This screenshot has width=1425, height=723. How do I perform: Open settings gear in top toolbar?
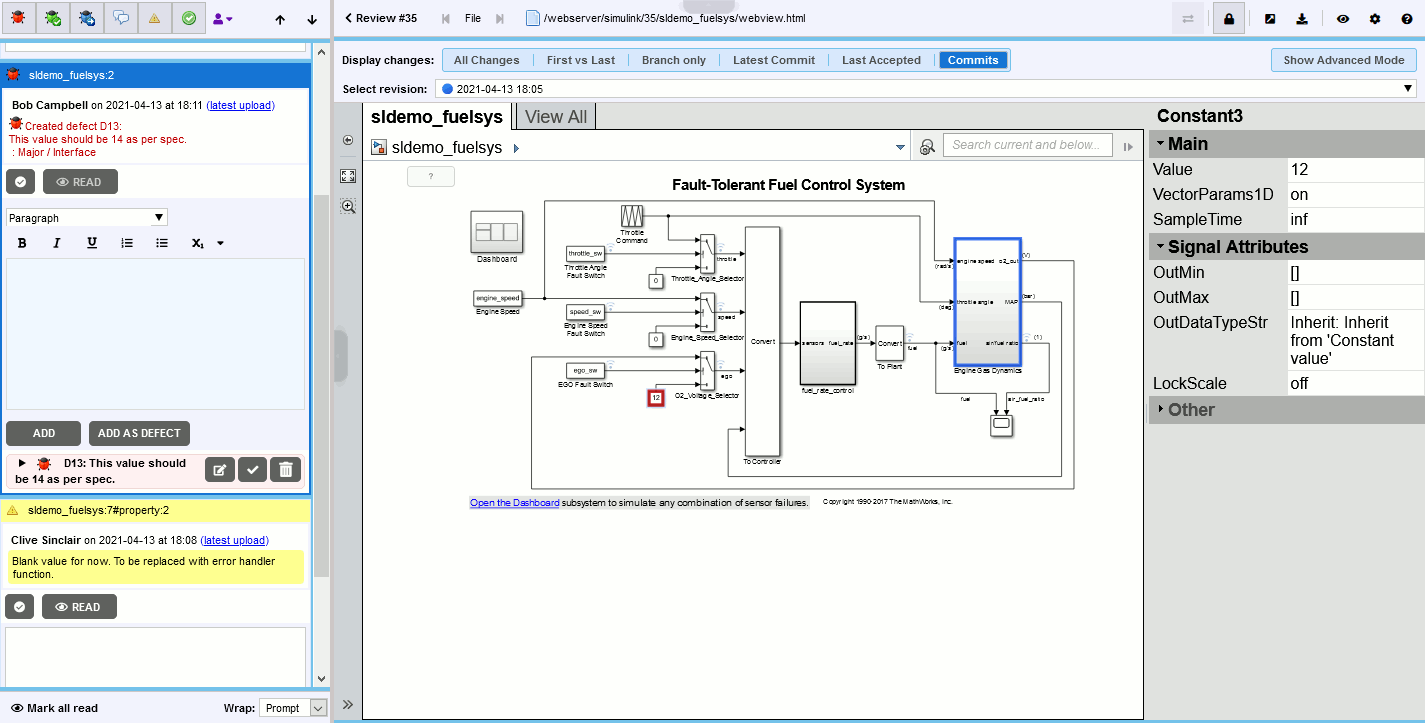point(1375,18)
